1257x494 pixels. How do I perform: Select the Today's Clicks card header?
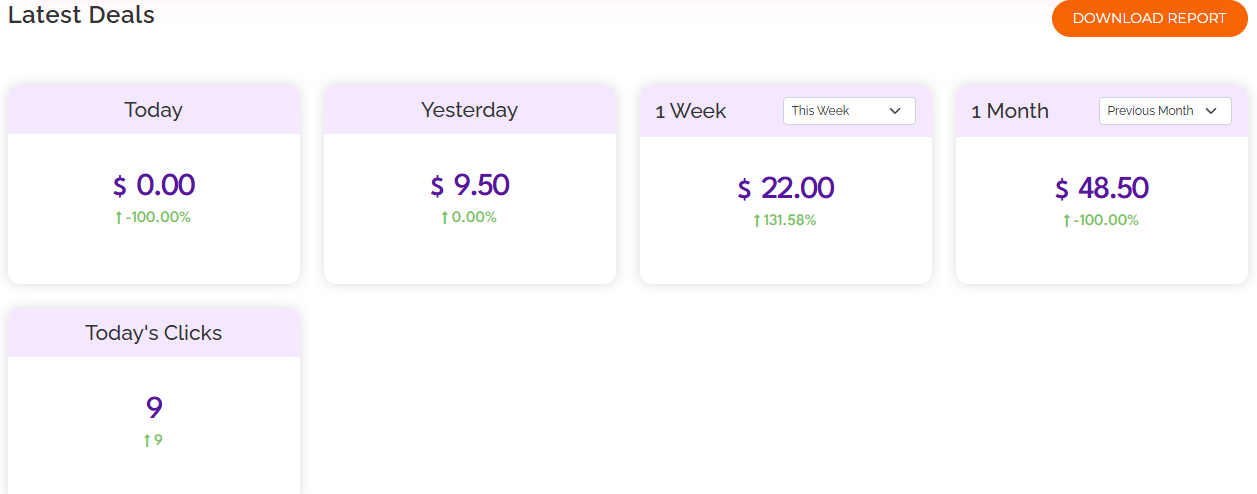tap(153, 333)
